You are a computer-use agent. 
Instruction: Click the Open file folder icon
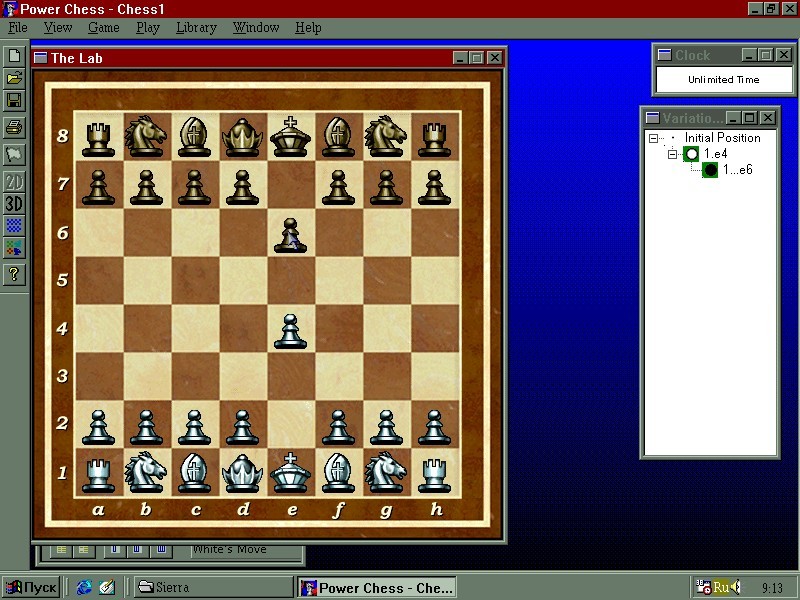(14, 78)
